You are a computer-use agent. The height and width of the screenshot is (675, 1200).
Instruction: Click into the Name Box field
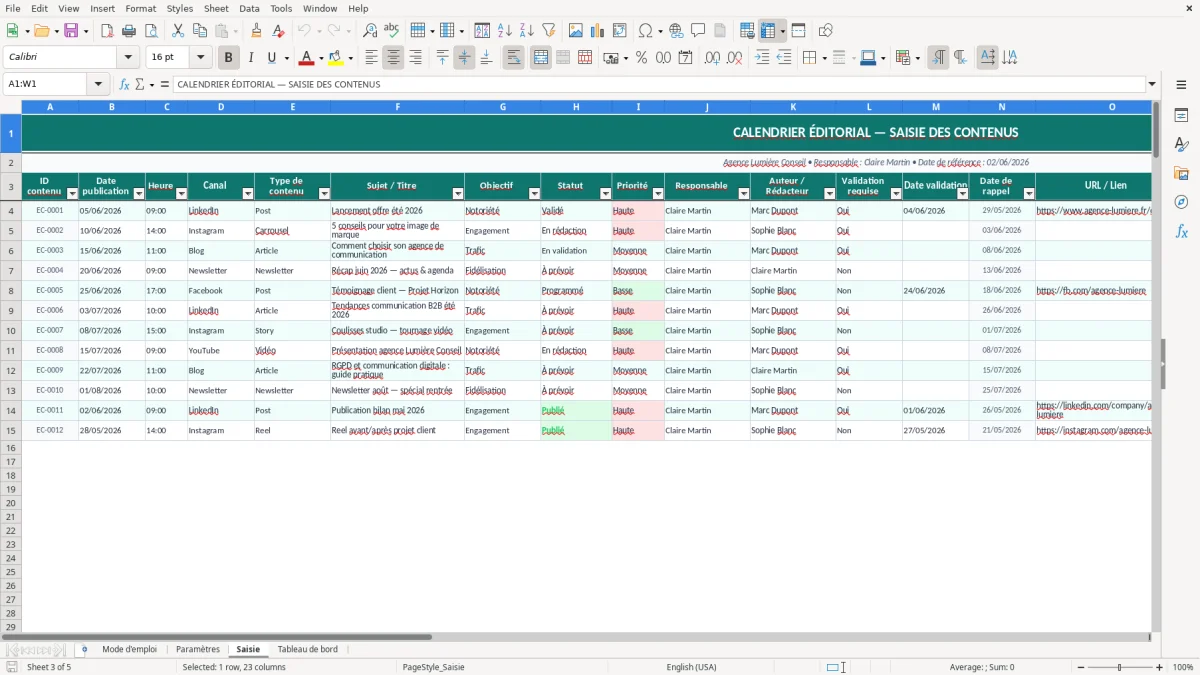tap(46, 85)
